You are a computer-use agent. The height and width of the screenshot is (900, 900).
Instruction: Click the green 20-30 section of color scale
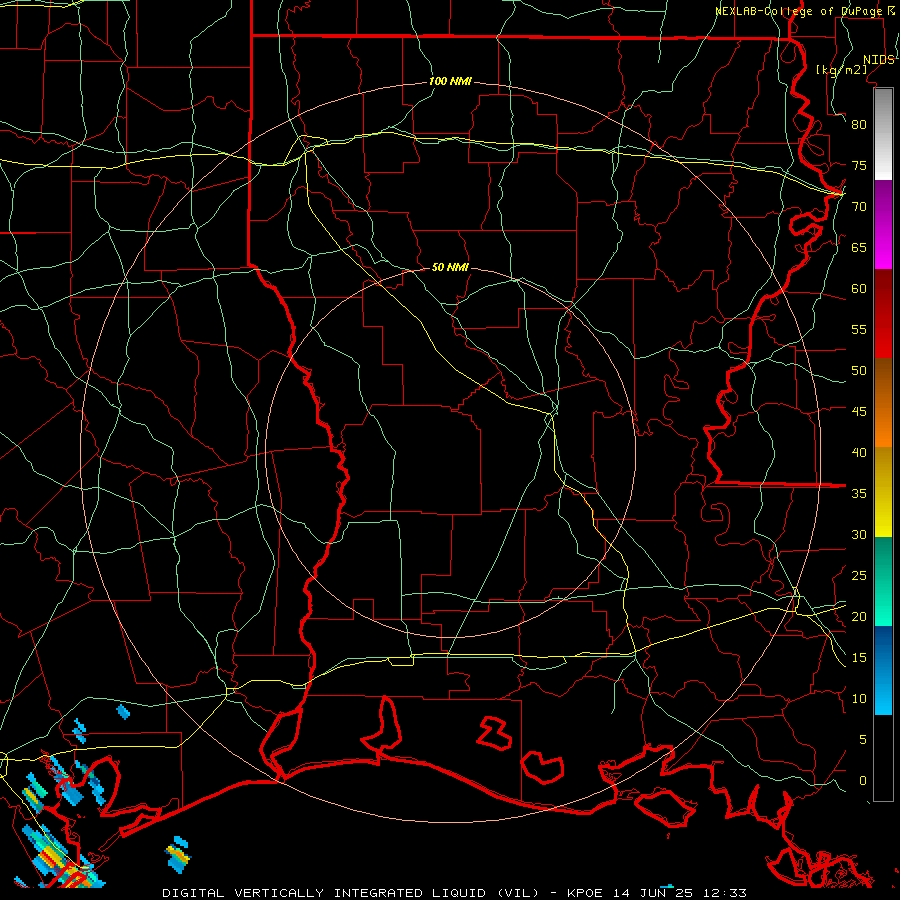(x=883, y=581)
